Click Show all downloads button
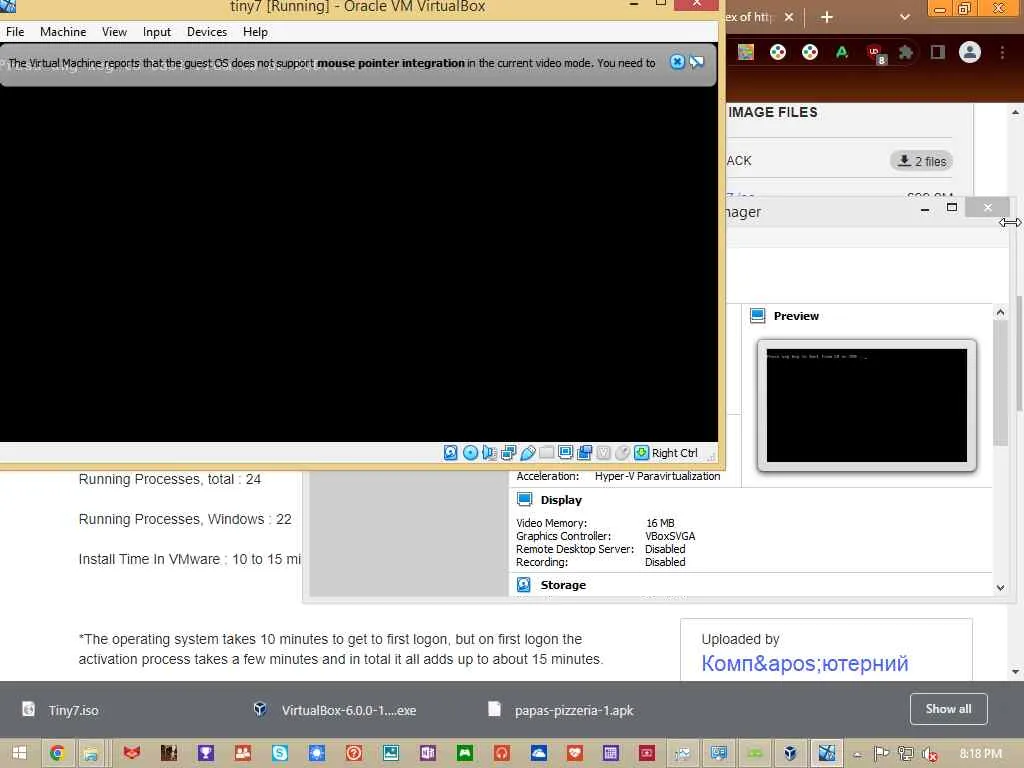Viewport: 1024px width, 768px height. [948, 709]
